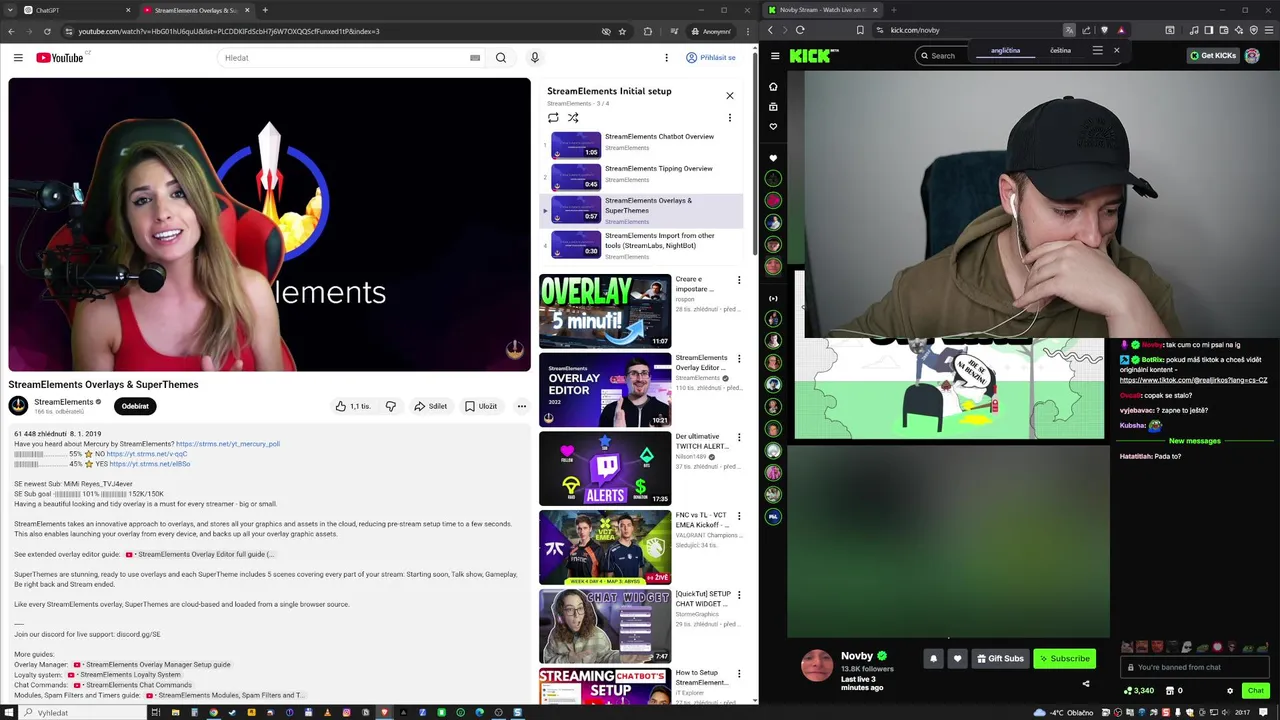Start YouTube voice search with microphone

(535, 58)
